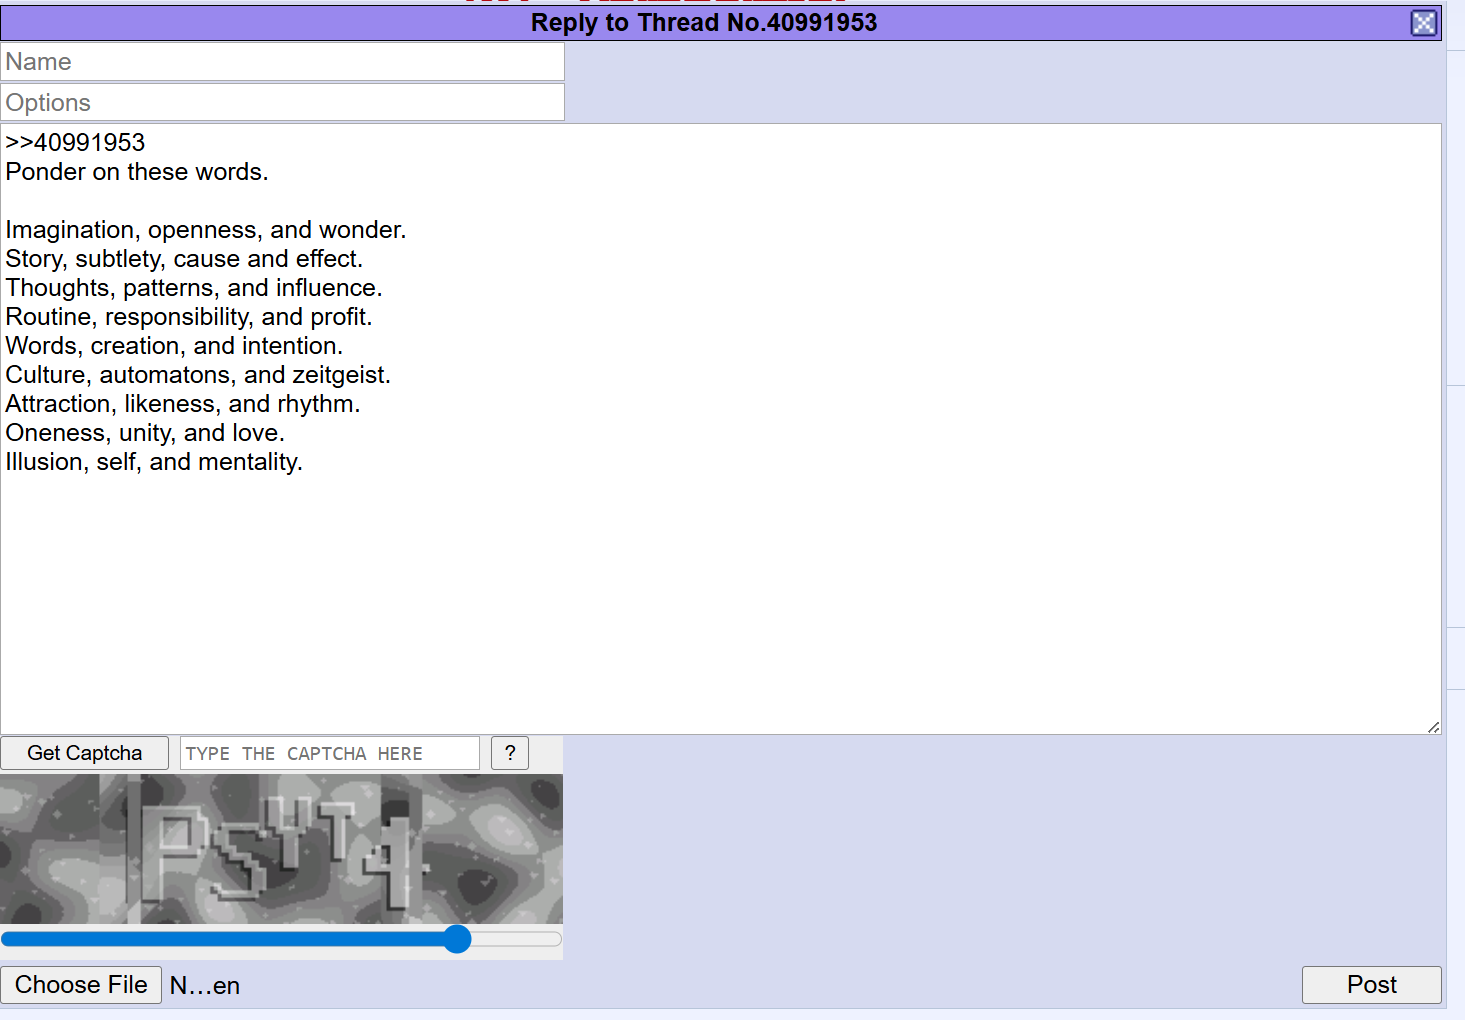Click the line 'Imagination, openness, and wonder.'
The image size is (1465, 1020).
pos(206,230)
